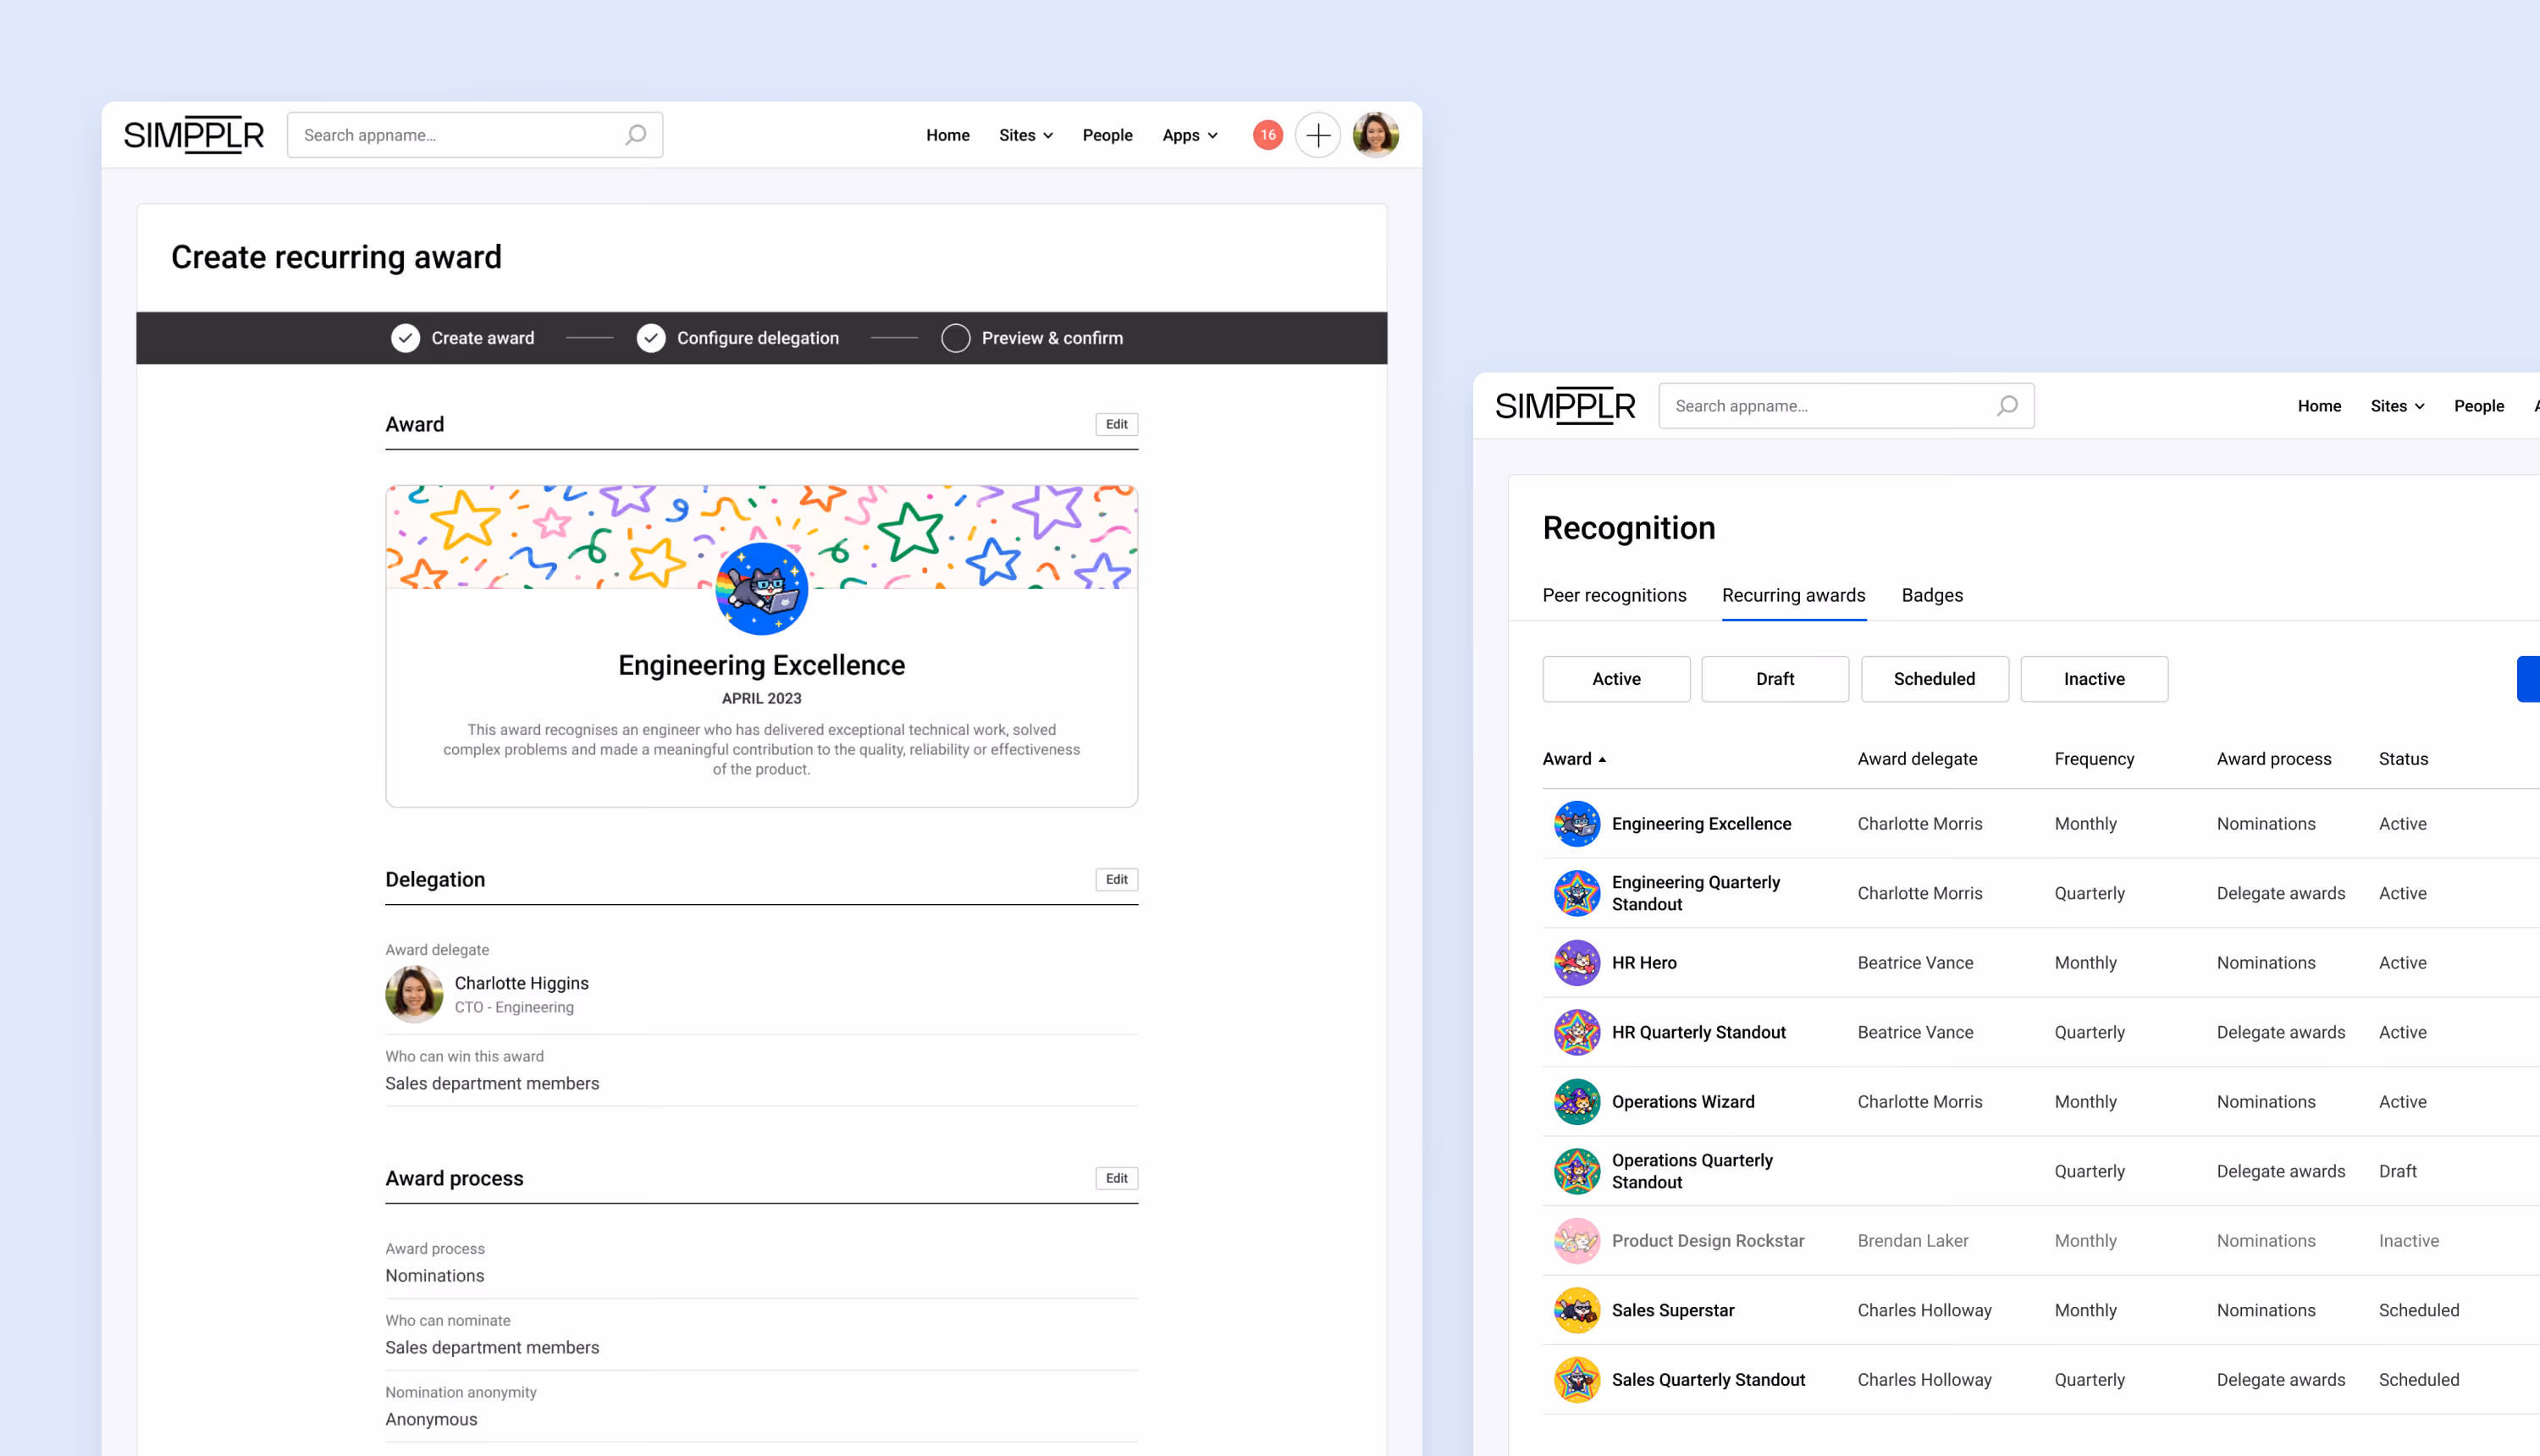Screen dimensions: 2540x1456
Task: Open the user profile avatar menu
Action: tap(1376, 135)
